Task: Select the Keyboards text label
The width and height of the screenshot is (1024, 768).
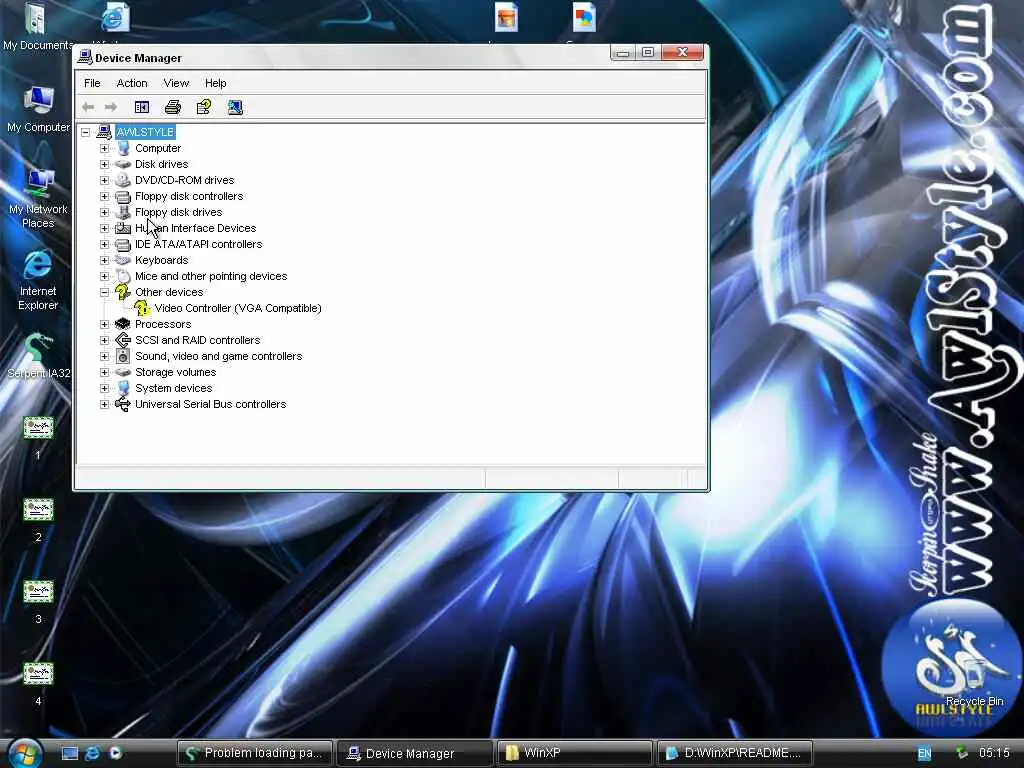Action: 161,260
